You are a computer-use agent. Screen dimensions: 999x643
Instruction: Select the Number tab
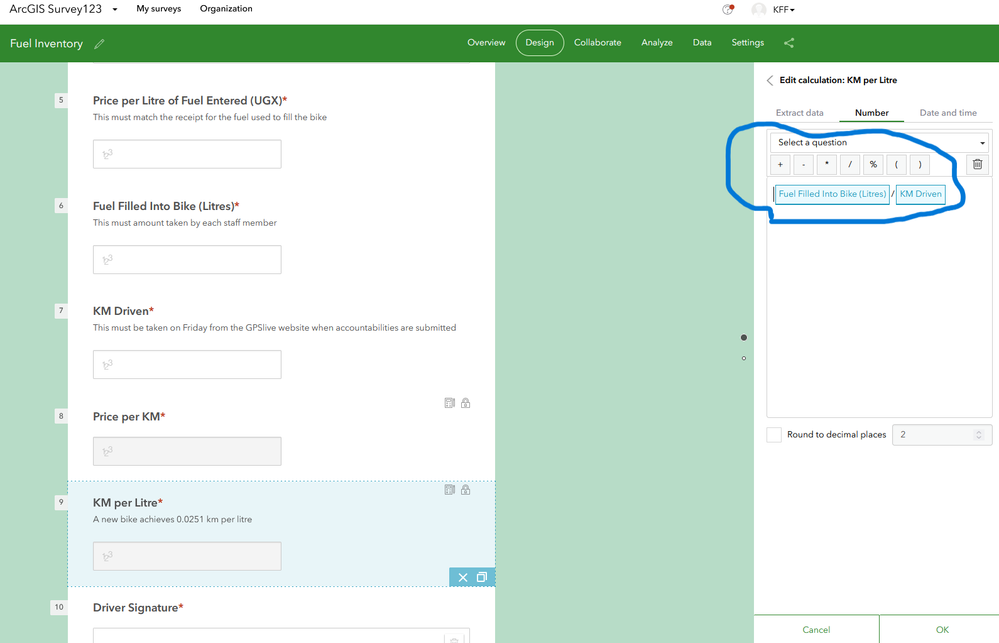(x=872, y=113)
